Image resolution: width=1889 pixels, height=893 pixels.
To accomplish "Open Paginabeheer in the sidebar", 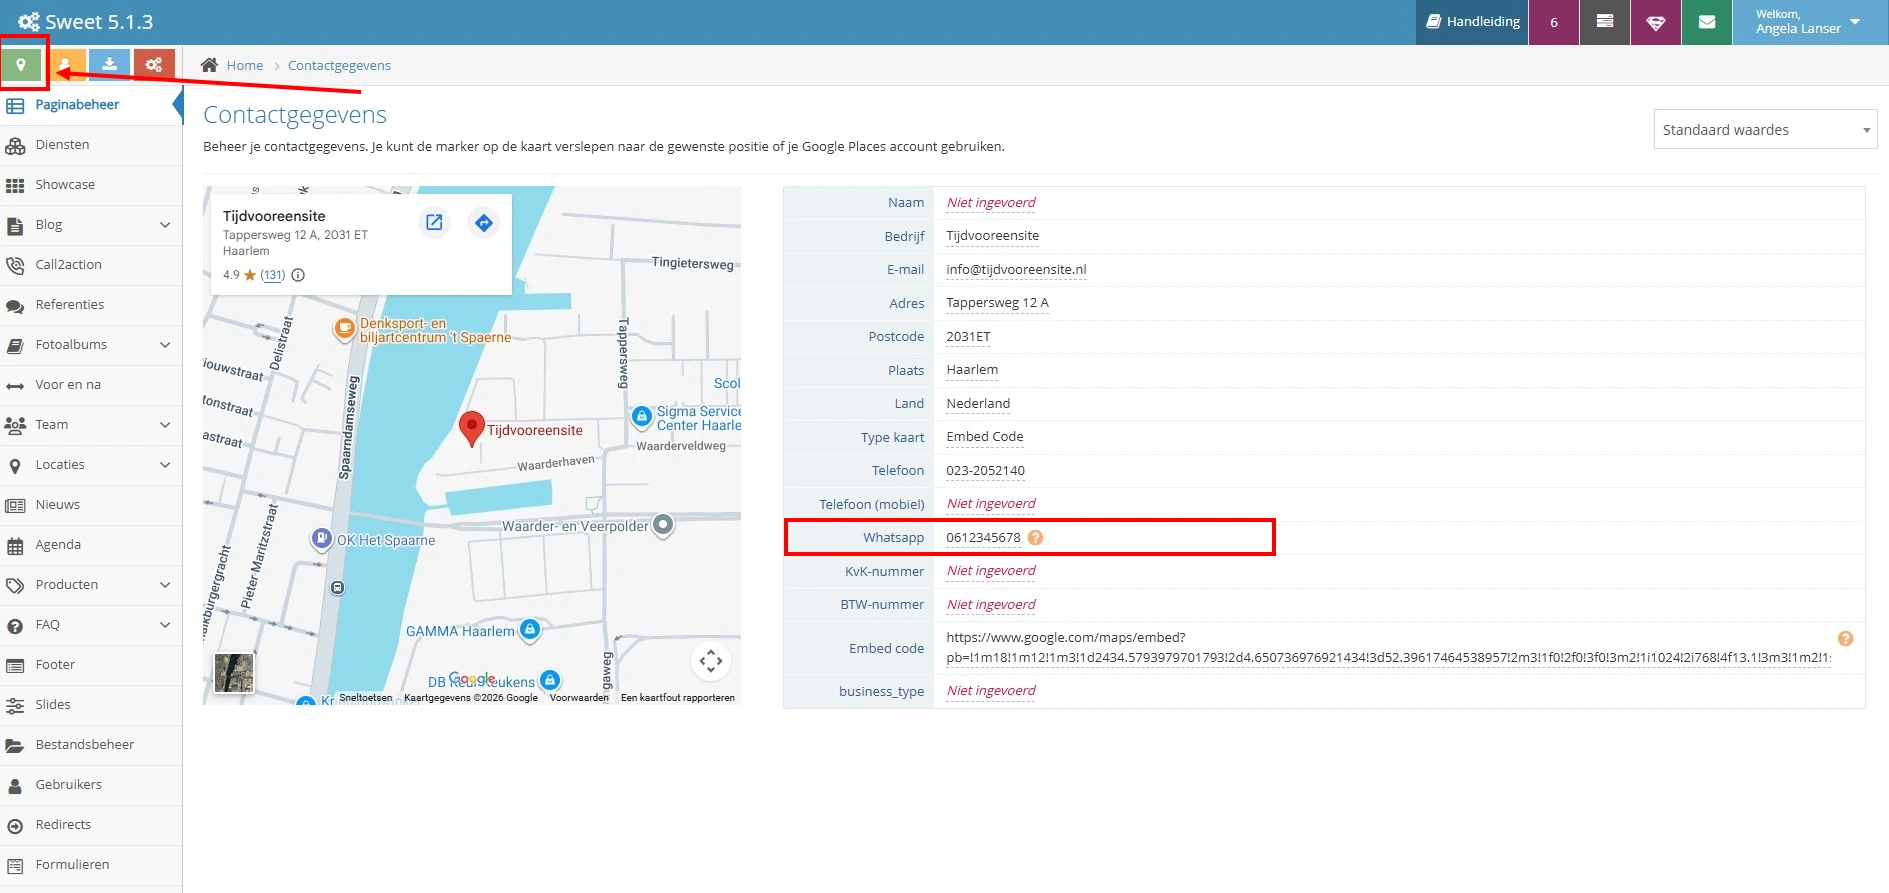I will 91,105.
